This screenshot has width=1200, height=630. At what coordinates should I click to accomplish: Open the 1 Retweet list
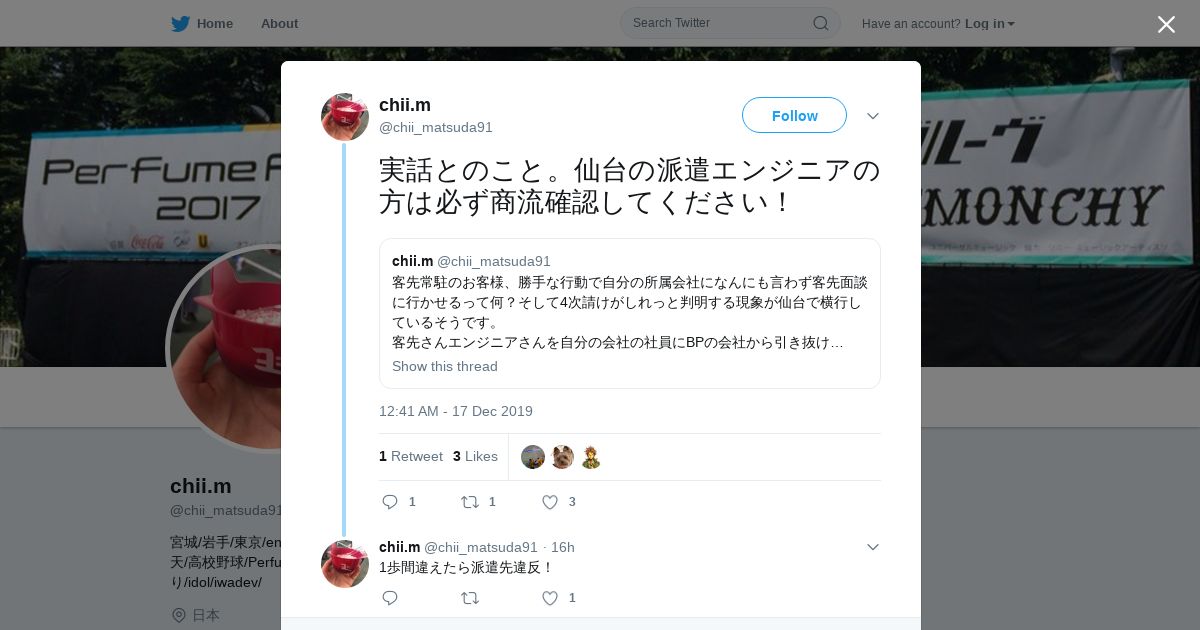point(411,456)
